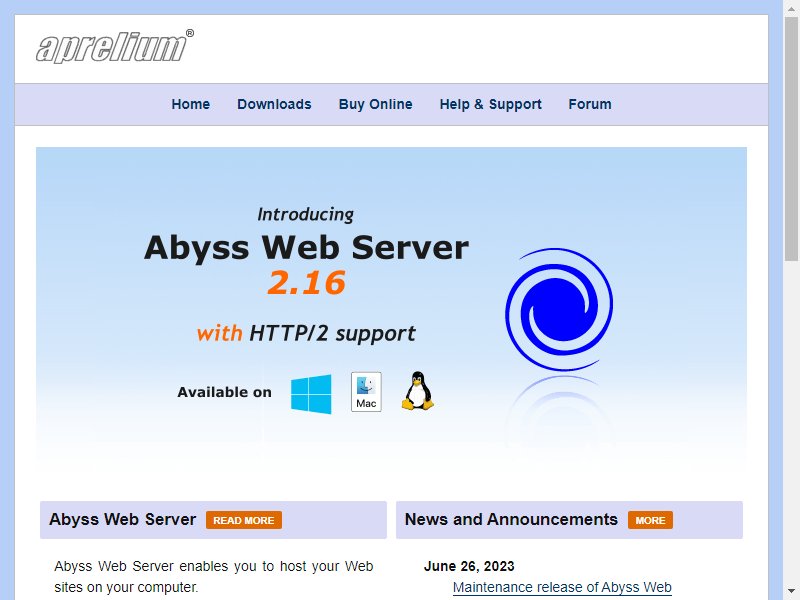Open the Buy Online page
Screen dimensions: 800x600
coord(376,104)
